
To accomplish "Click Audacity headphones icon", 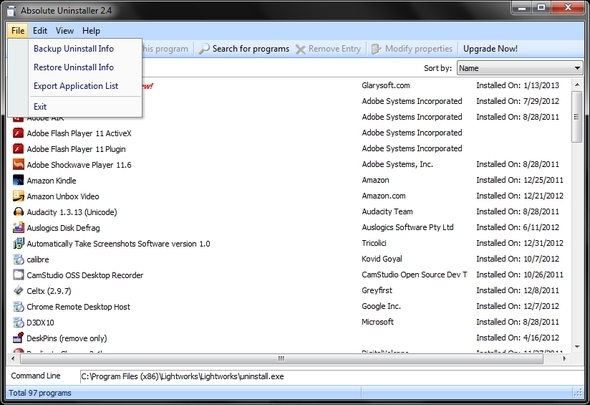I will click(18, 212).
